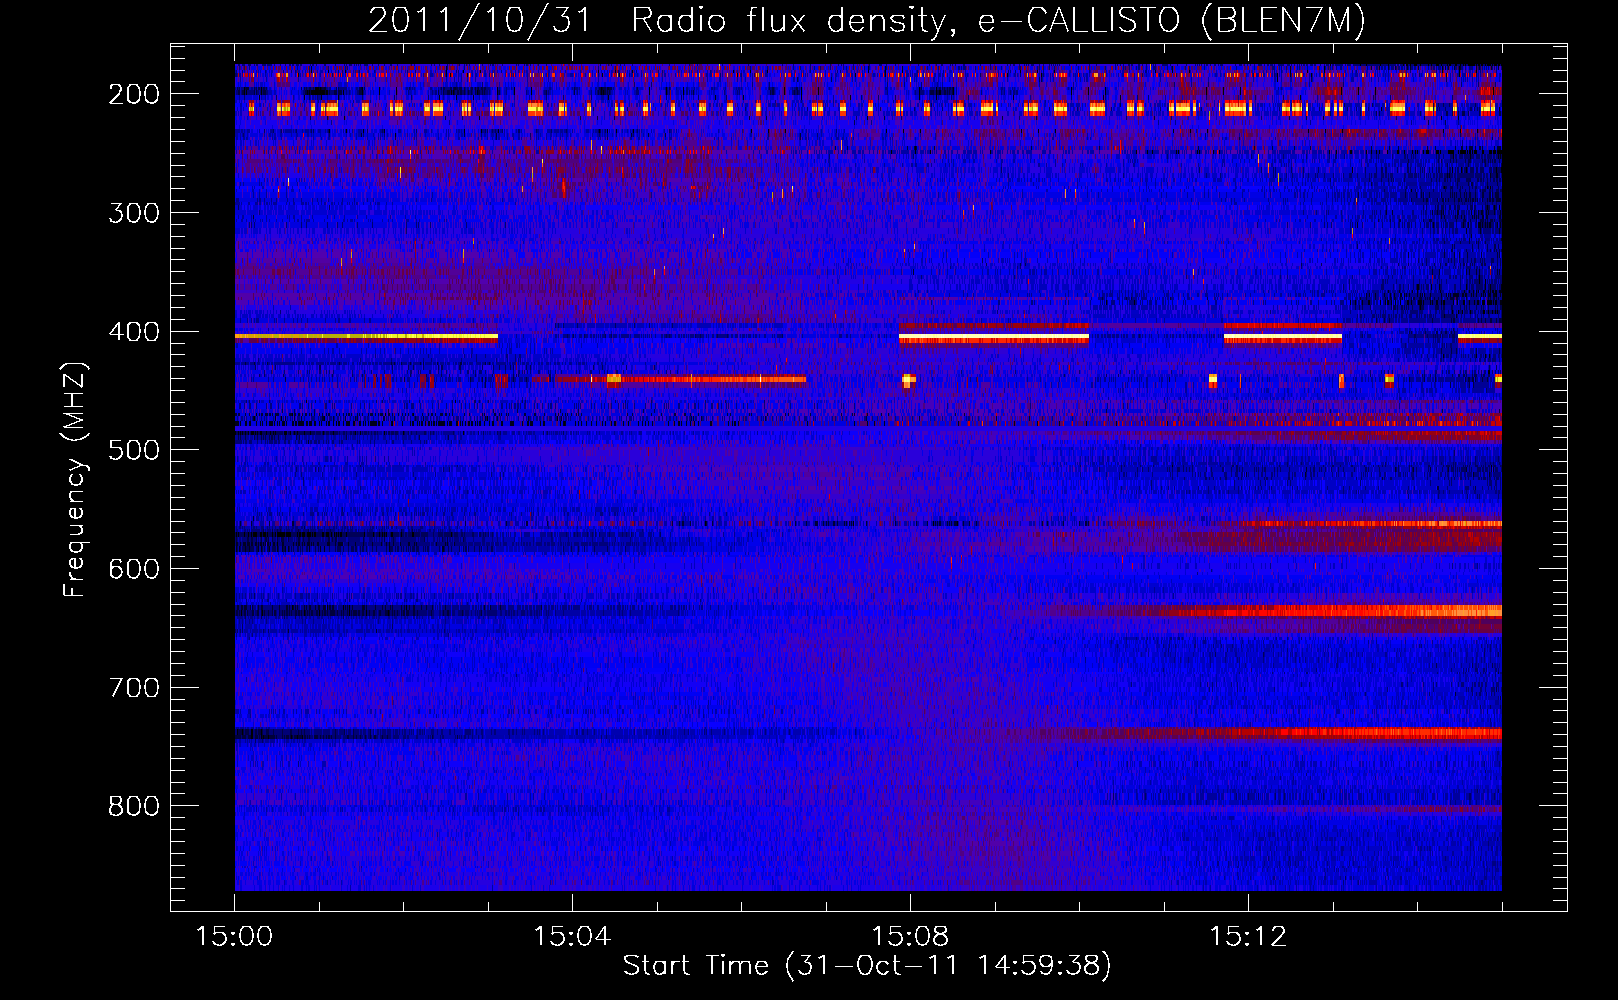Select the 400 frequency tick label
This screenshot has width=1618, height=1000.
pos(134,332)
